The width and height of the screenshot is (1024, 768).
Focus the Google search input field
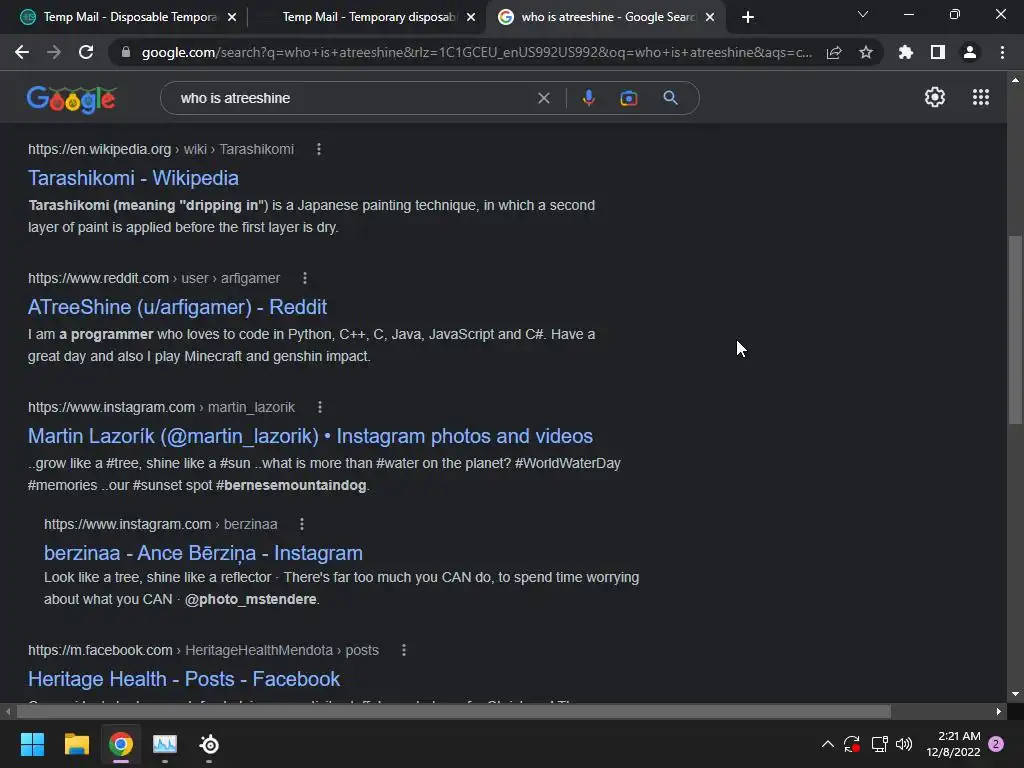coord(353,98)
